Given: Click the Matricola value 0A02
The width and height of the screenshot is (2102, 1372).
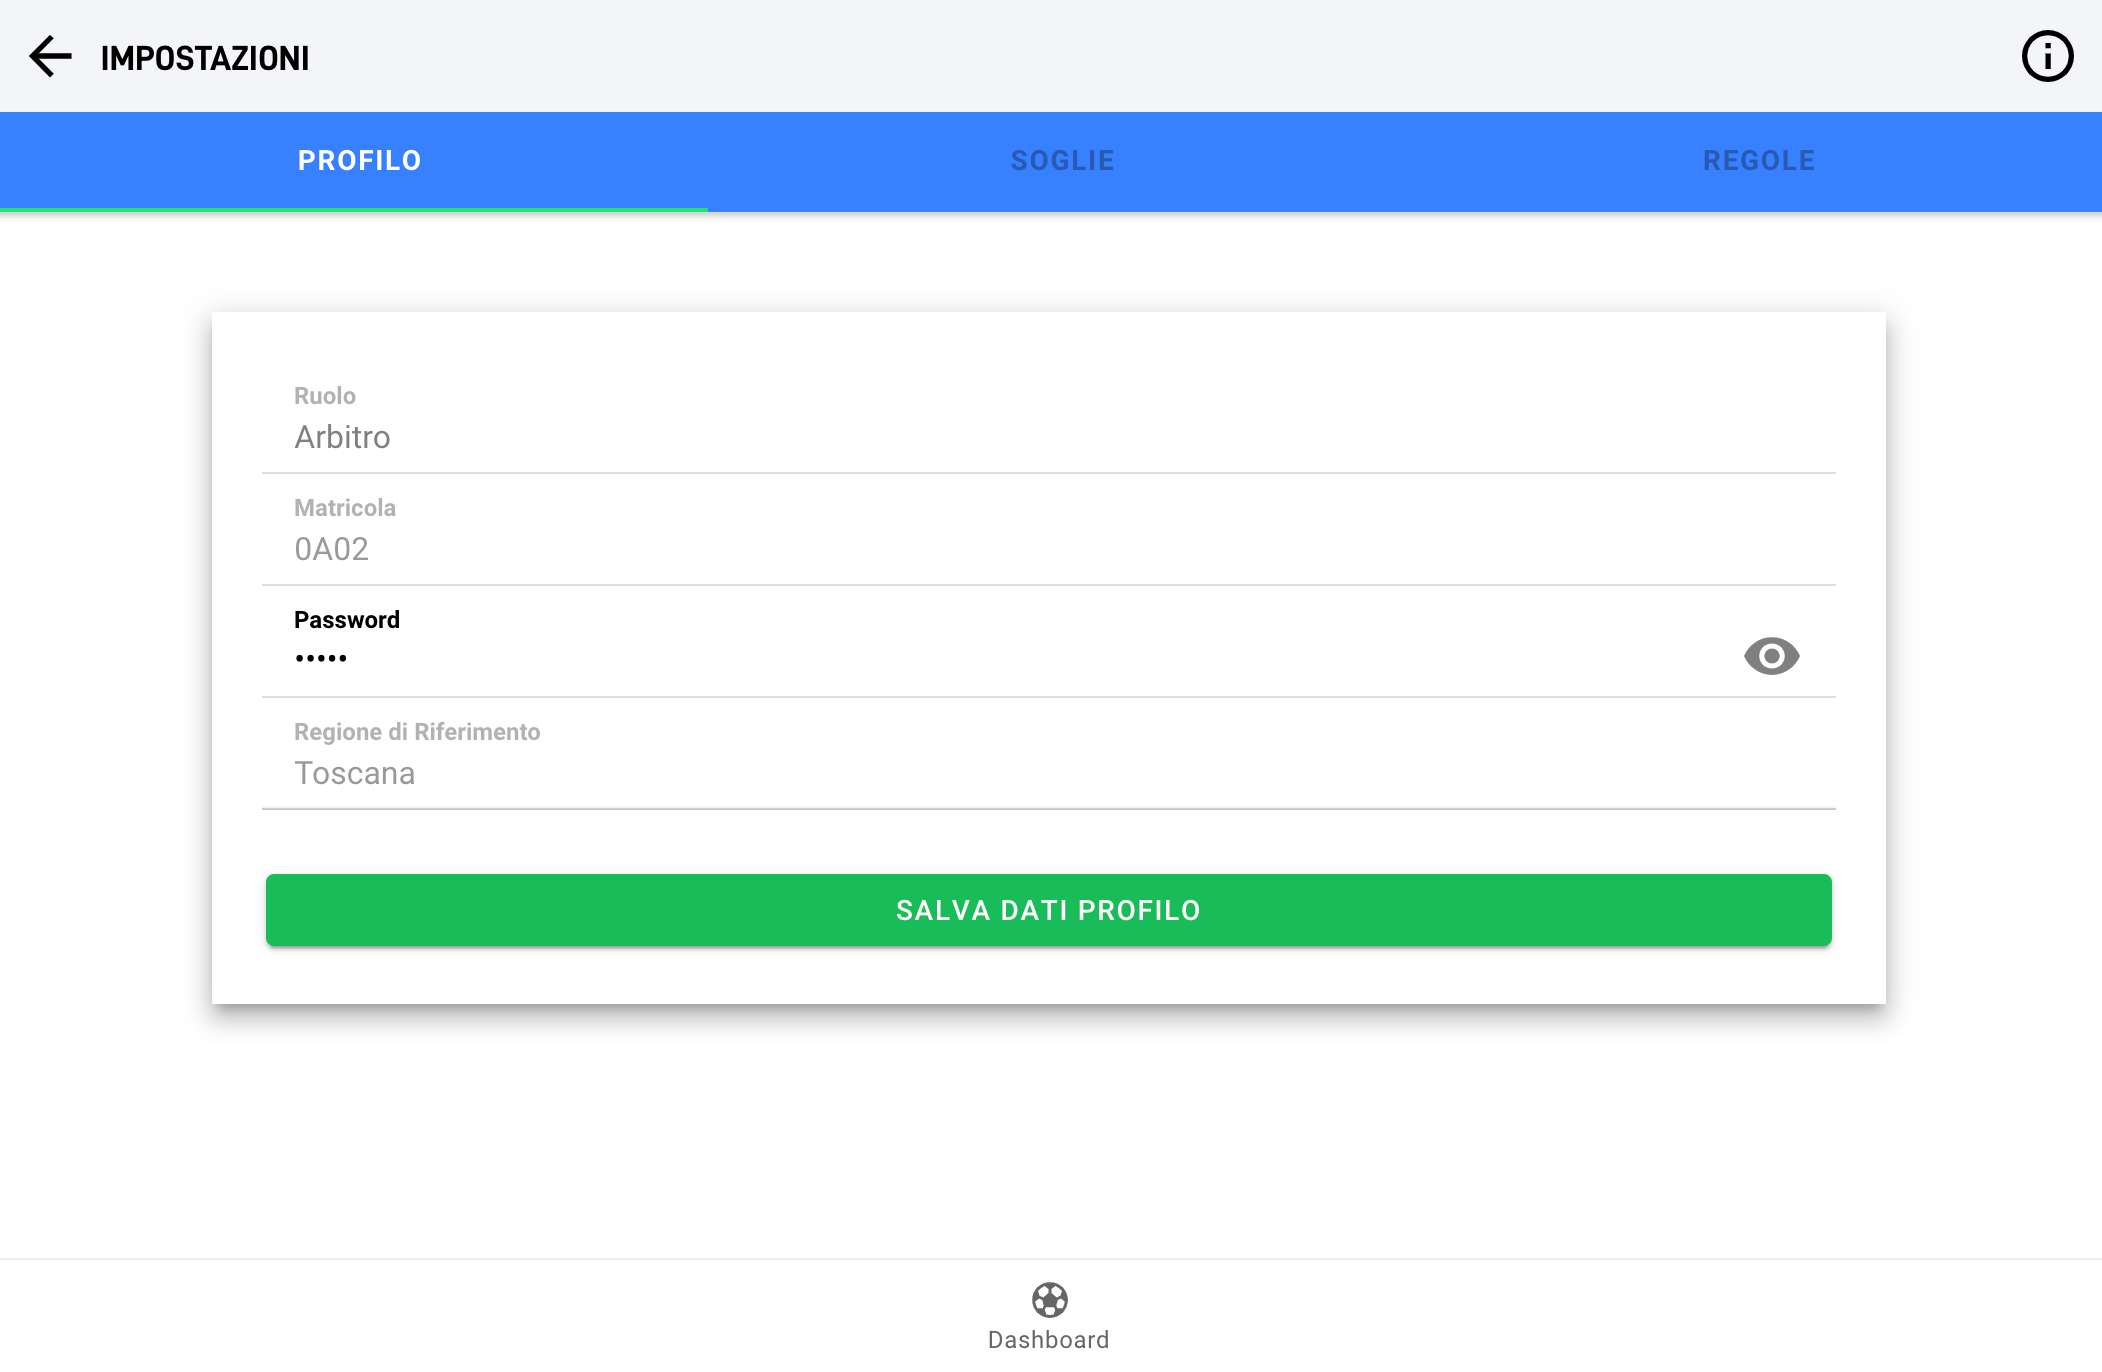Looking at the screenshot, I should (331, 549).
